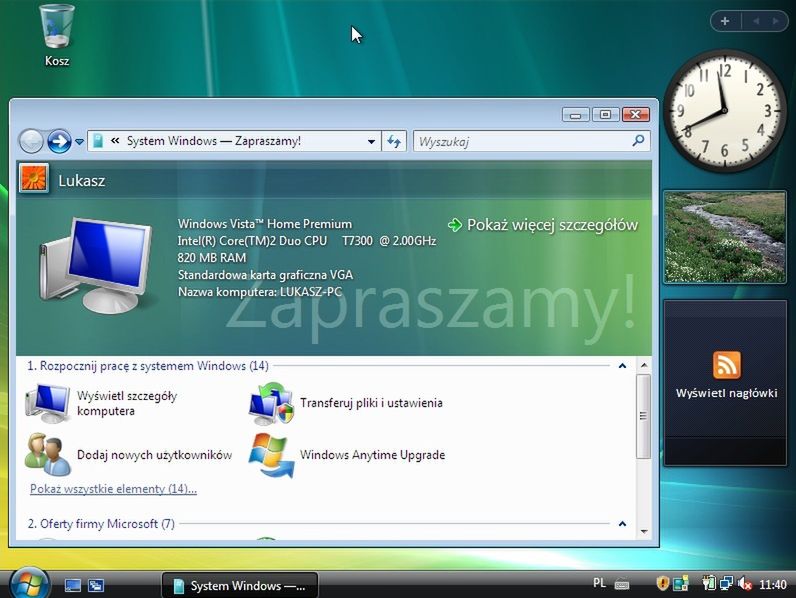Click Wyświetl nagłówki in feed gadget
Viewport: 796px width, 598px height.
click(726, 393)
